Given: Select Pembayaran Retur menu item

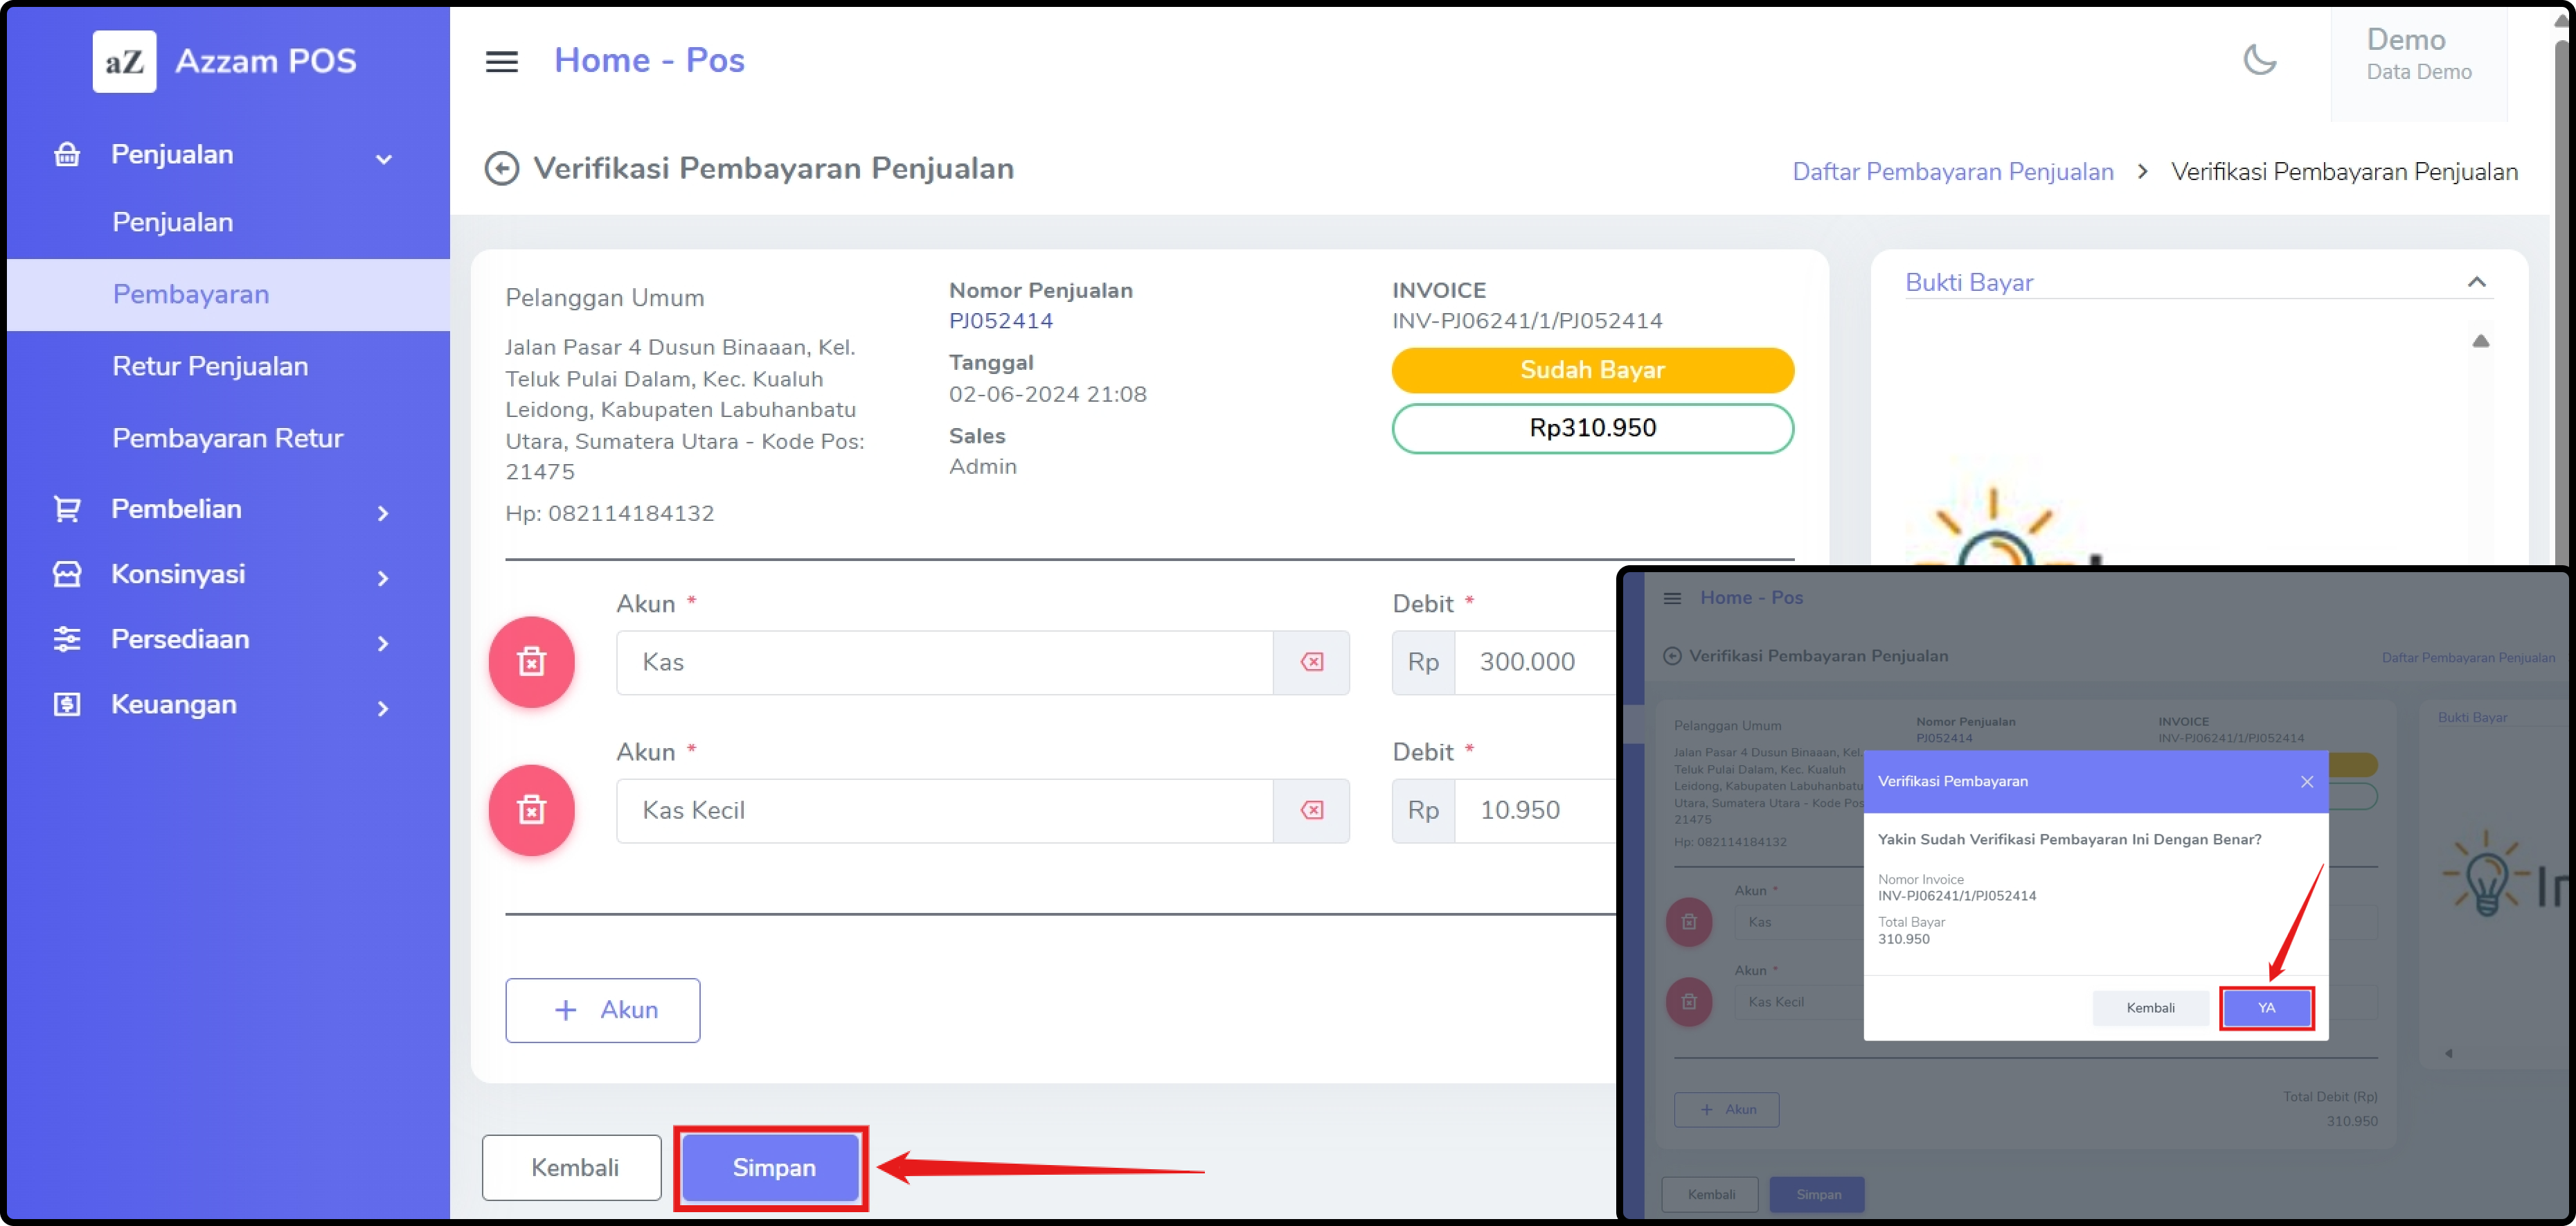Looking at the screenshot, I should [x=227, y=438].
